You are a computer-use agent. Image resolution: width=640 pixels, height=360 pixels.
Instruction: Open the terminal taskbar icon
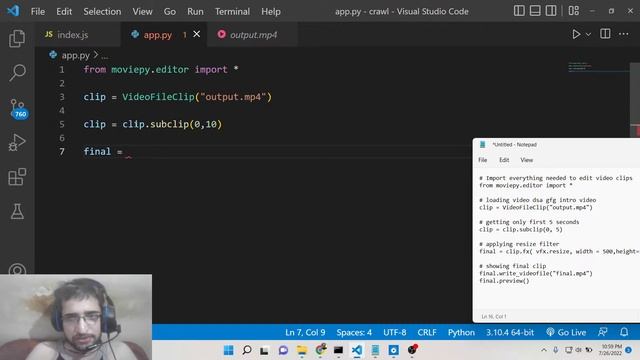(338, 350)
